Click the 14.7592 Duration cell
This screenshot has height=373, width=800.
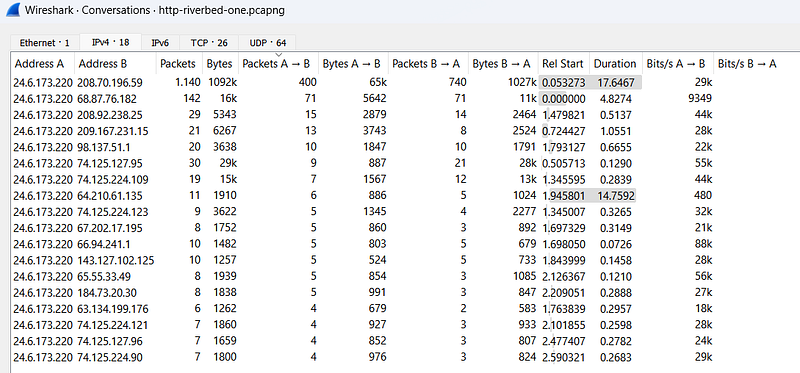(616, 196)
